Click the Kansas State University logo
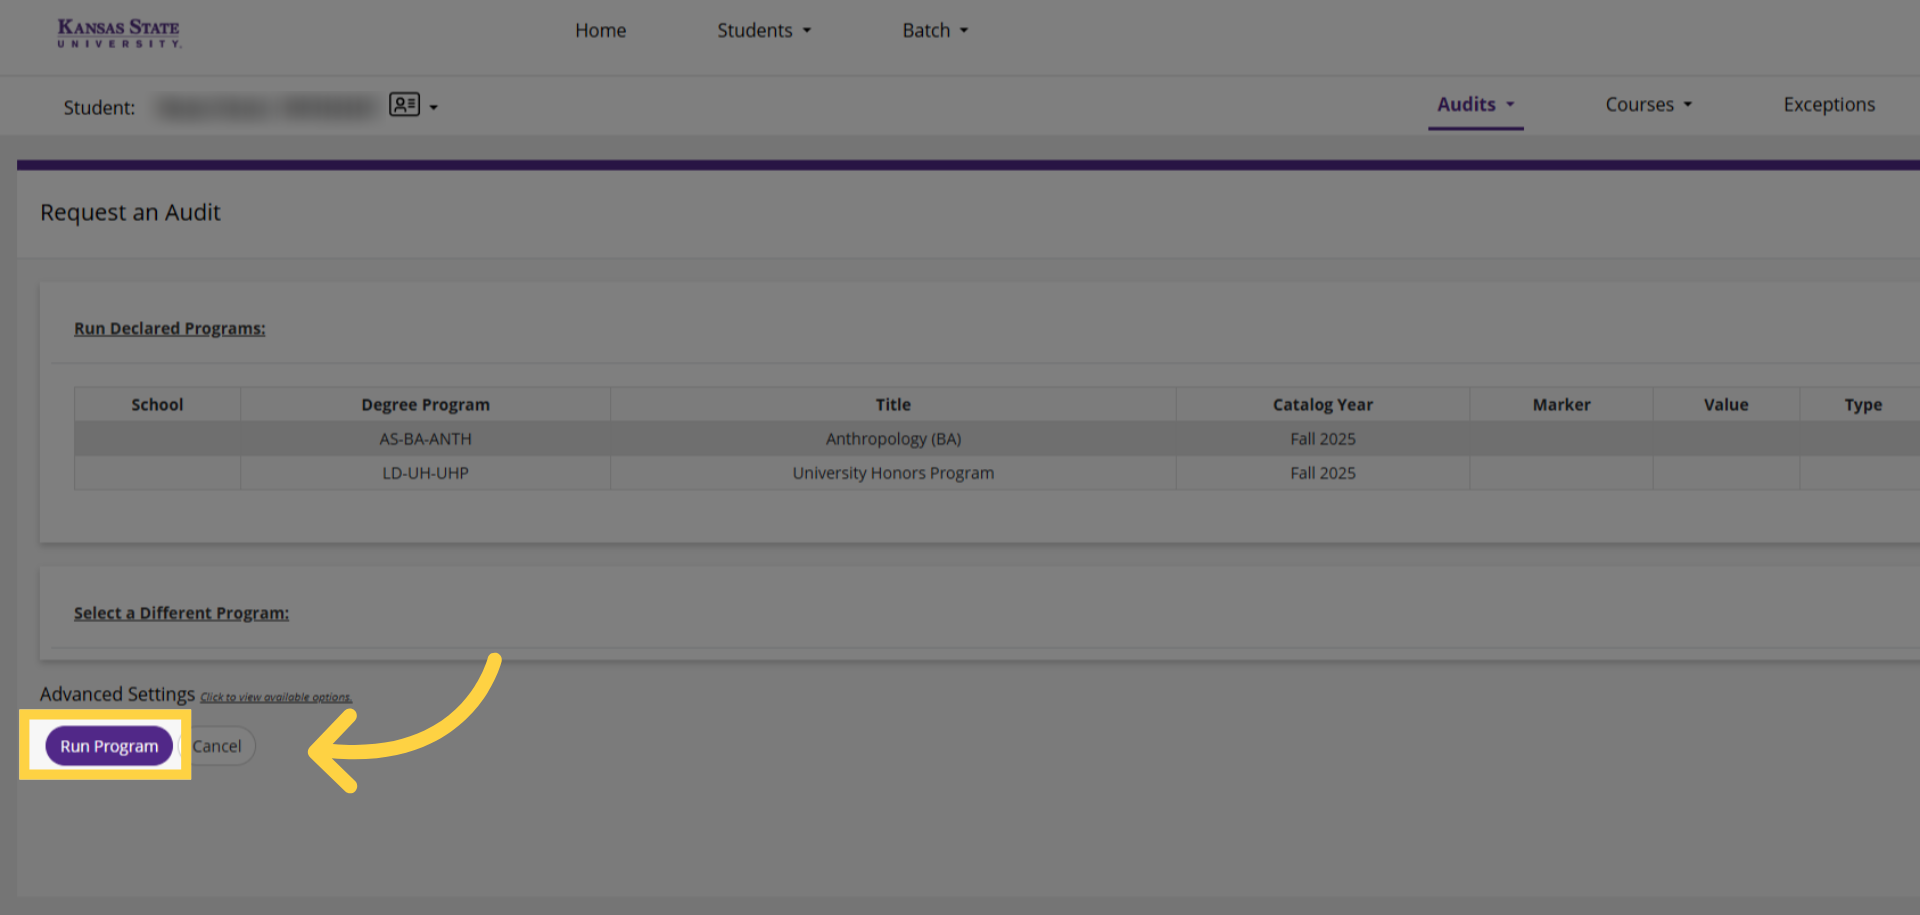Viewport: 1920px width, 915px height. (x=119, y=33)
